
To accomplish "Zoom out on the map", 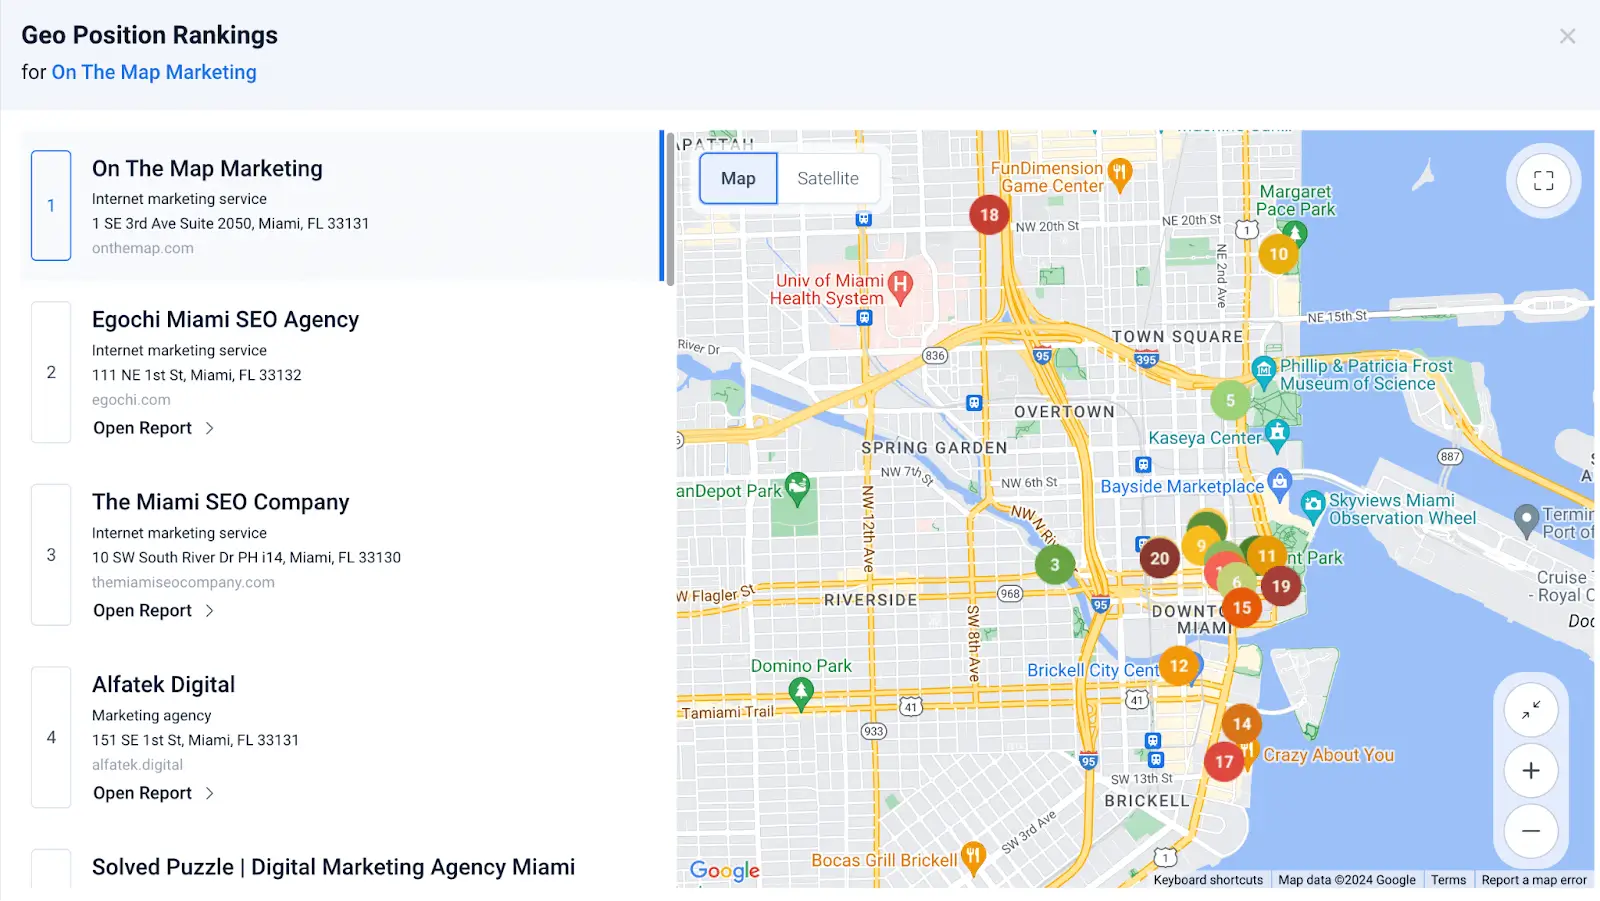I will pyautogui.click(x=1531, y=831).
